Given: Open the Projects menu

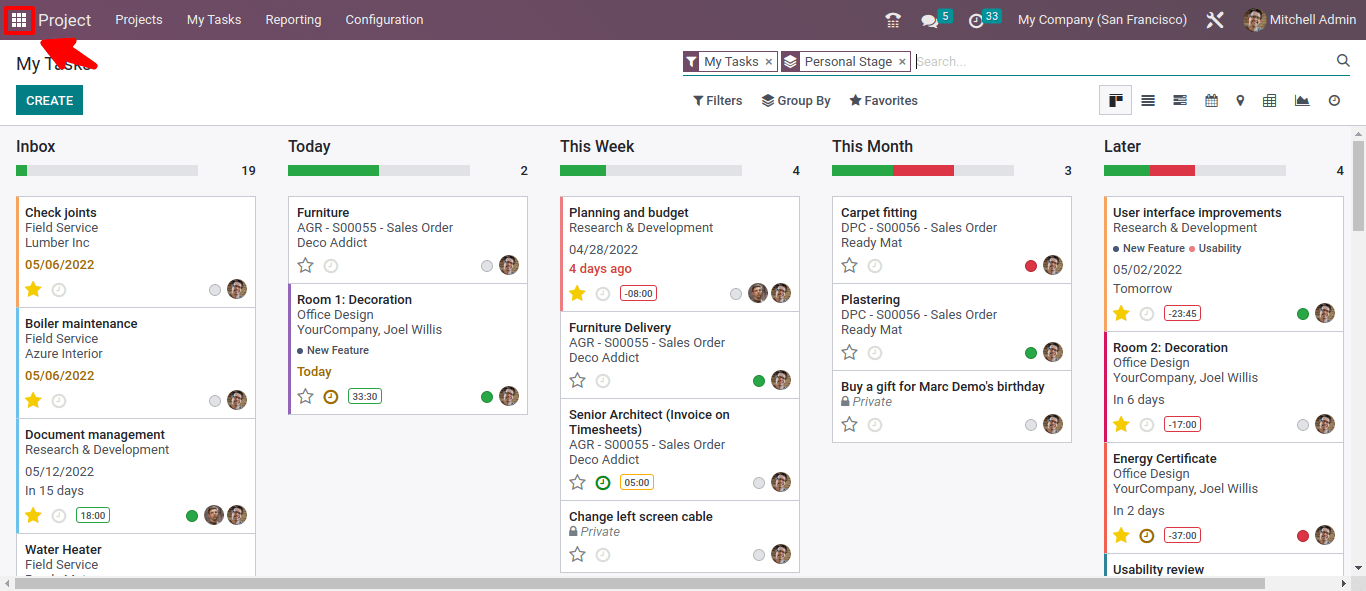Looking at the screenshot, I should [x=139, y=20].
